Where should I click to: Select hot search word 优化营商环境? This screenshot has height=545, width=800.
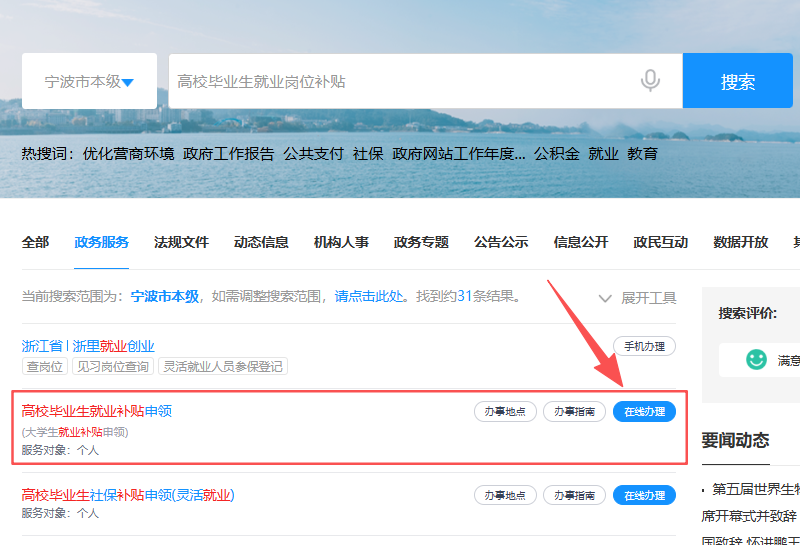[x=129, y=154]
